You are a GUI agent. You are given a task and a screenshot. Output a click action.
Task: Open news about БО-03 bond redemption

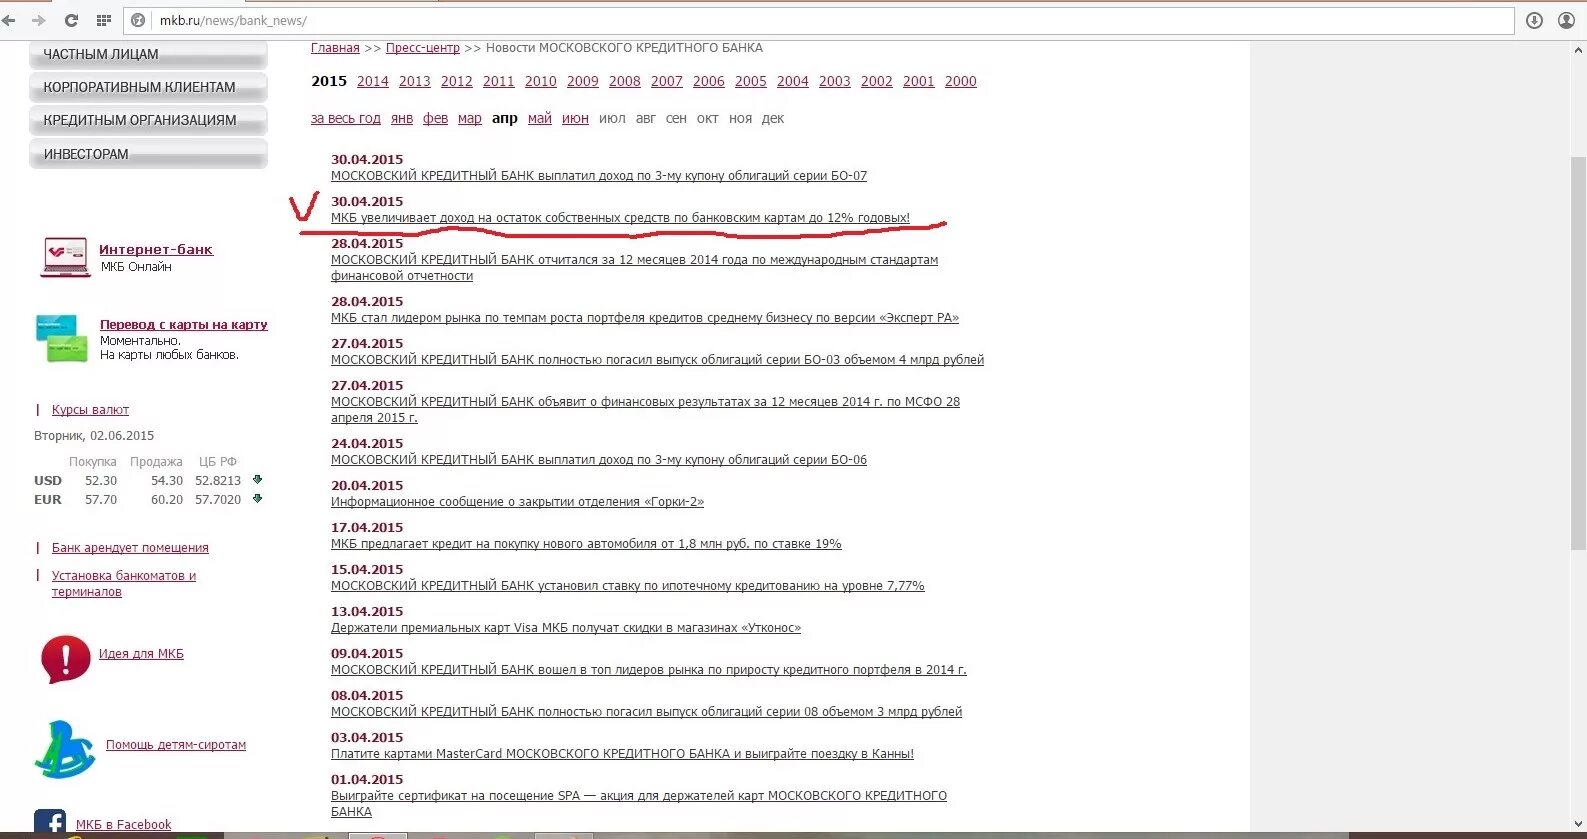pos(657,360)
